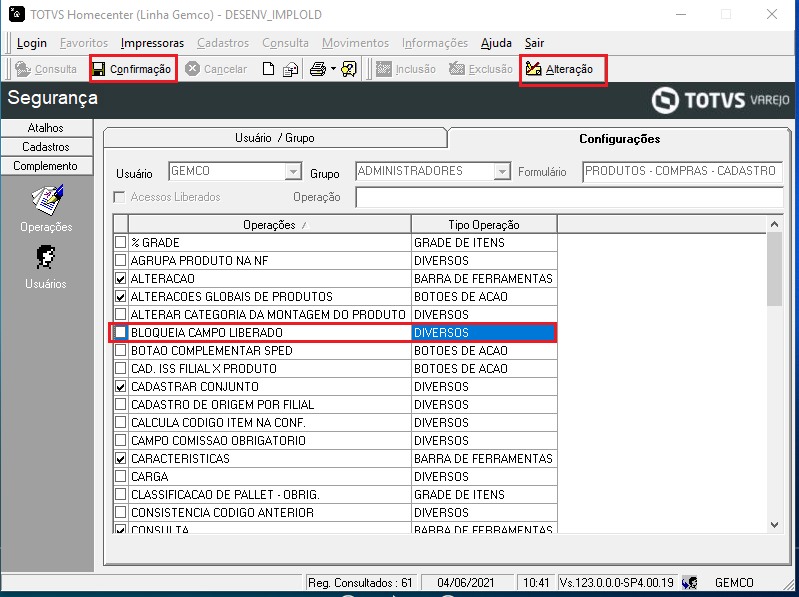Click the printer icon in toolbar

318,69
